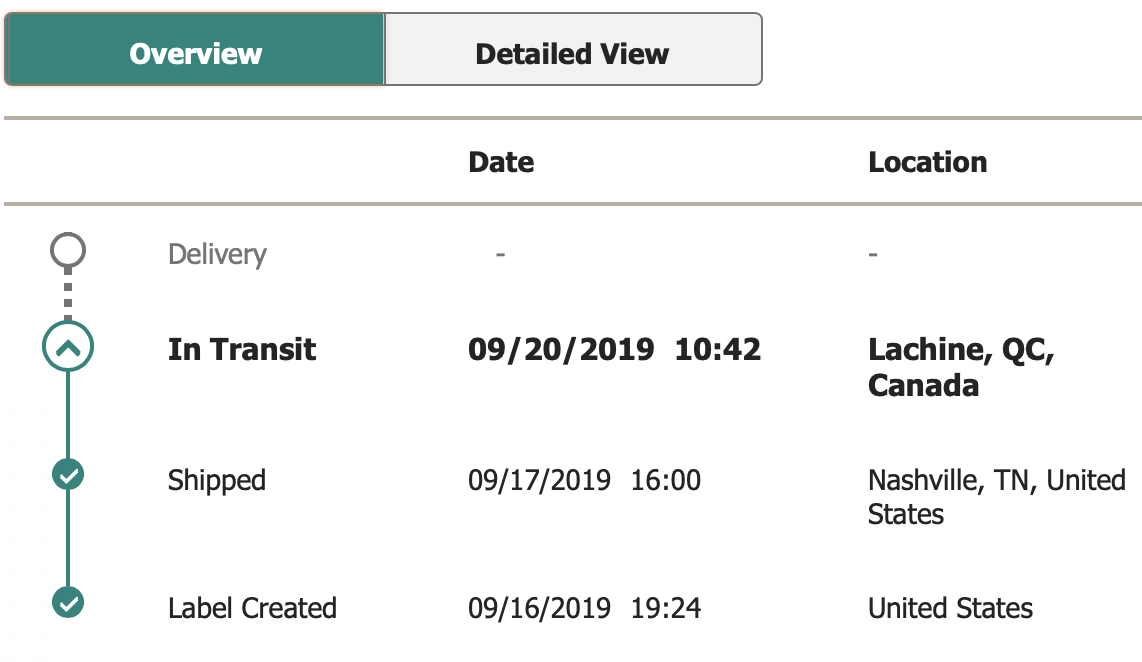This screenshot has width=1142, height=662.
Task: Click the In Transit status label
Action: pyautogui.click(x=242, y=350)
